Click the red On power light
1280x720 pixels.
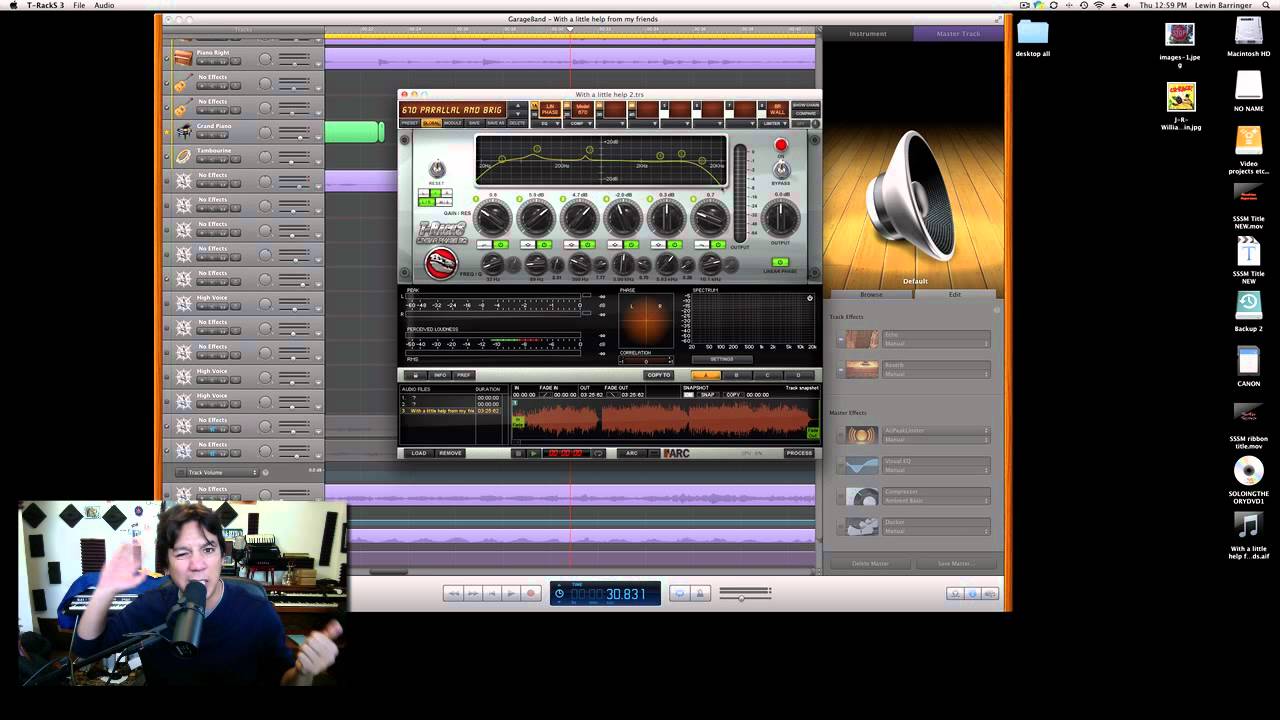tap(782, 145)
